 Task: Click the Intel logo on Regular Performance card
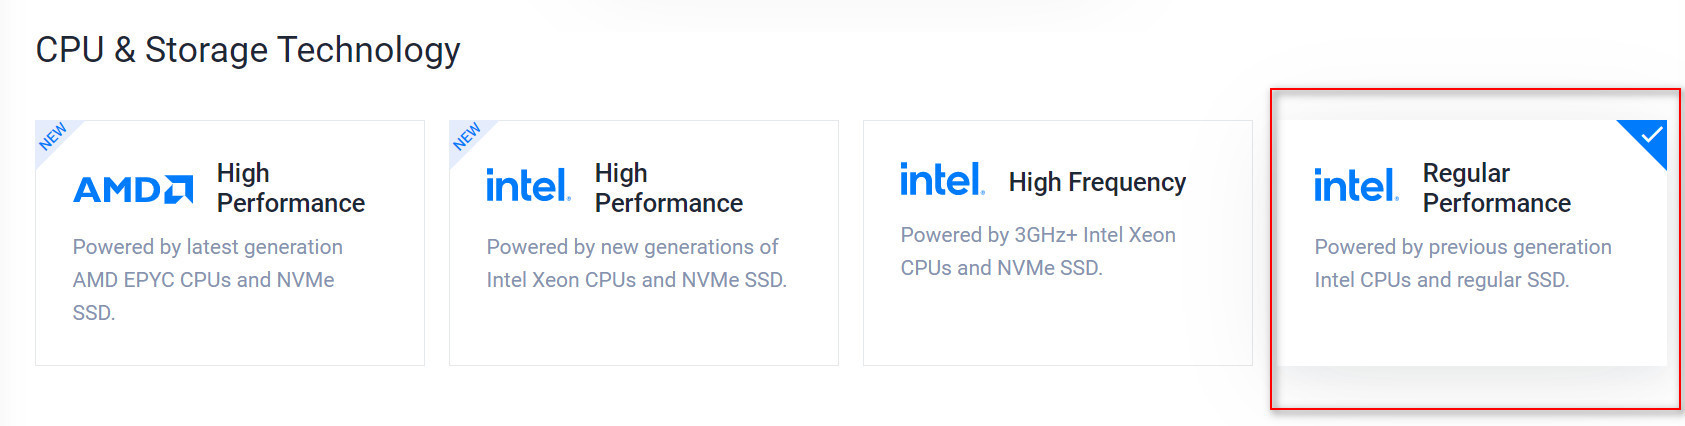click(x=1356, y=186)
